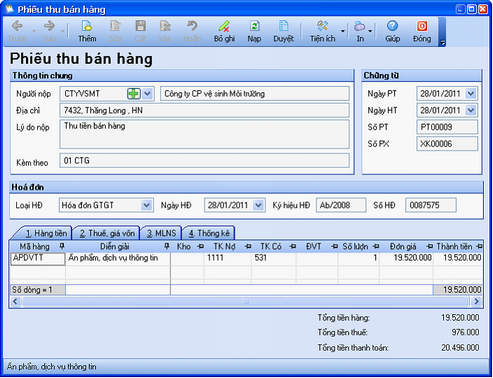Switch to the 1. Hàng tiền tab

[44, 233]
